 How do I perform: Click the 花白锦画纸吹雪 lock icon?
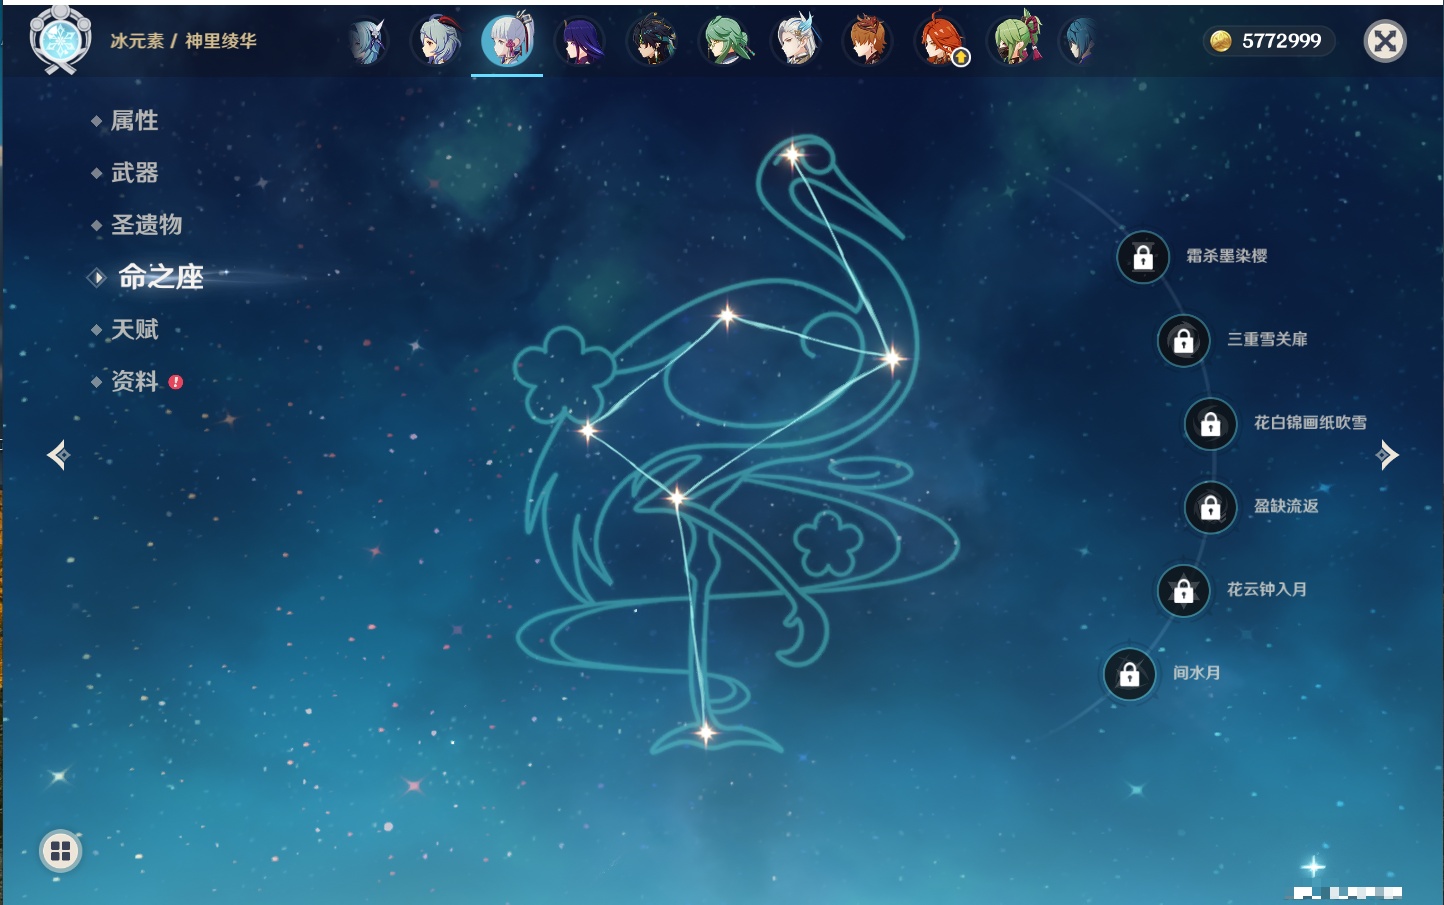(1210, 424)
